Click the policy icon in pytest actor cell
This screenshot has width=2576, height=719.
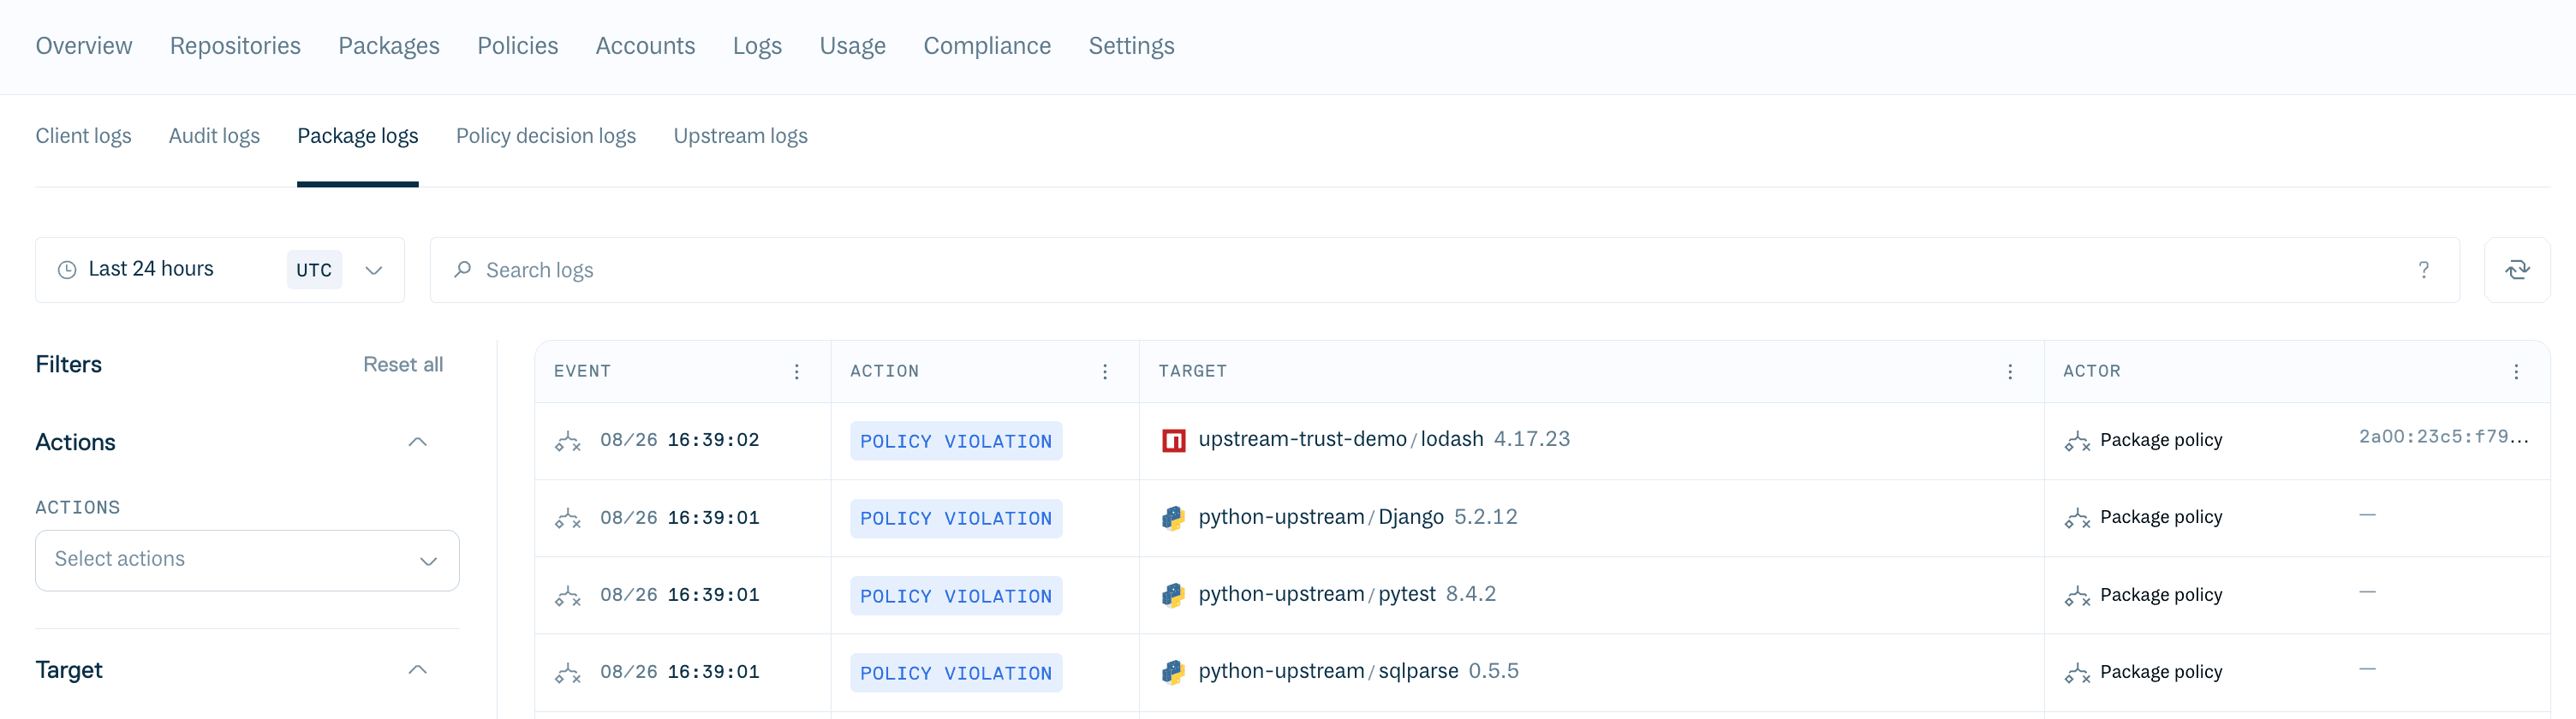point(2077,596)
